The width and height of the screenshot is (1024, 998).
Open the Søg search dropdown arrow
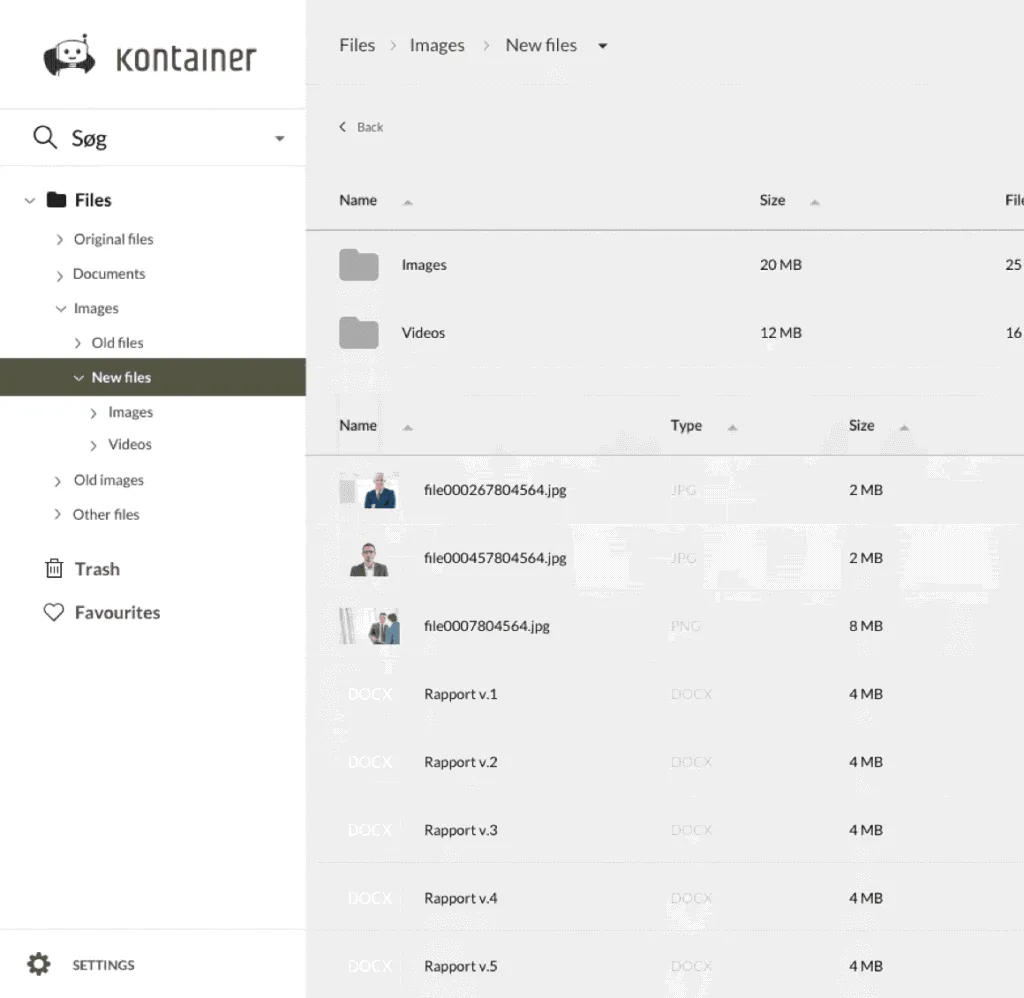[280, 138]
